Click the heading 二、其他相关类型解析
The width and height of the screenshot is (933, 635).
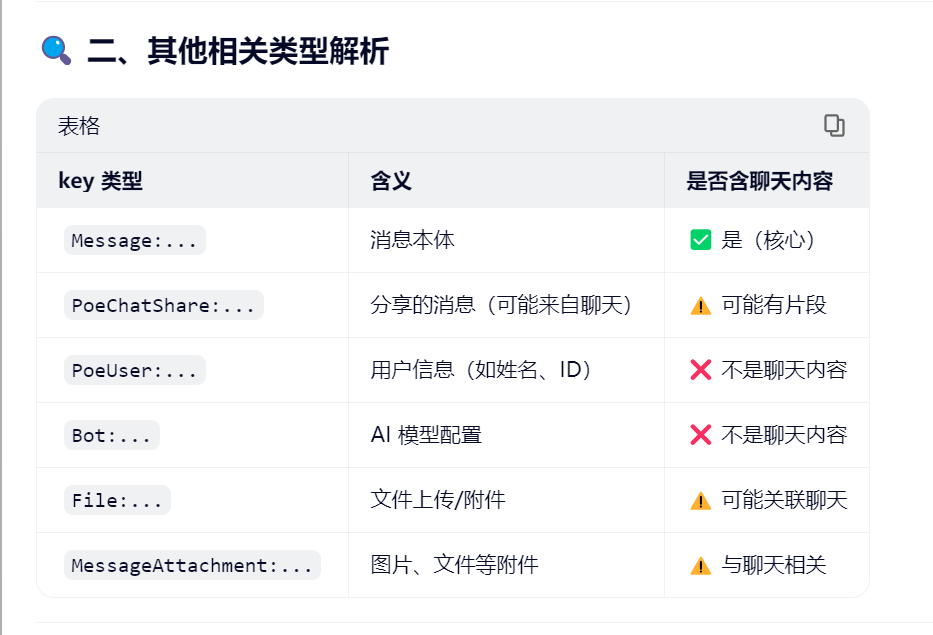point(238,51)
